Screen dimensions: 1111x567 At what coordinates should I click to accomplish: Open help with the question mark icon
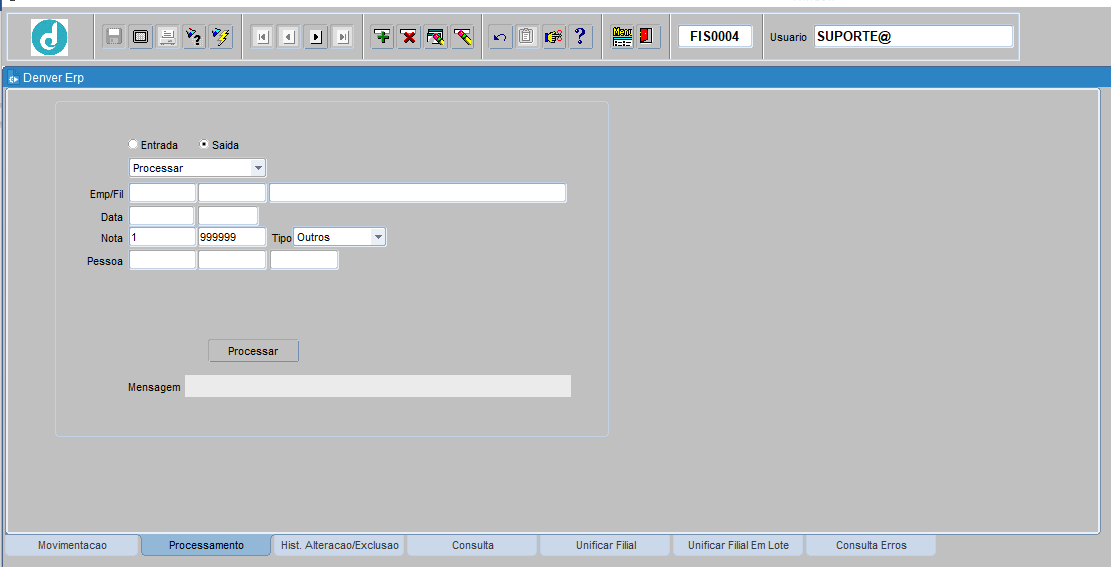click(580, 37)
